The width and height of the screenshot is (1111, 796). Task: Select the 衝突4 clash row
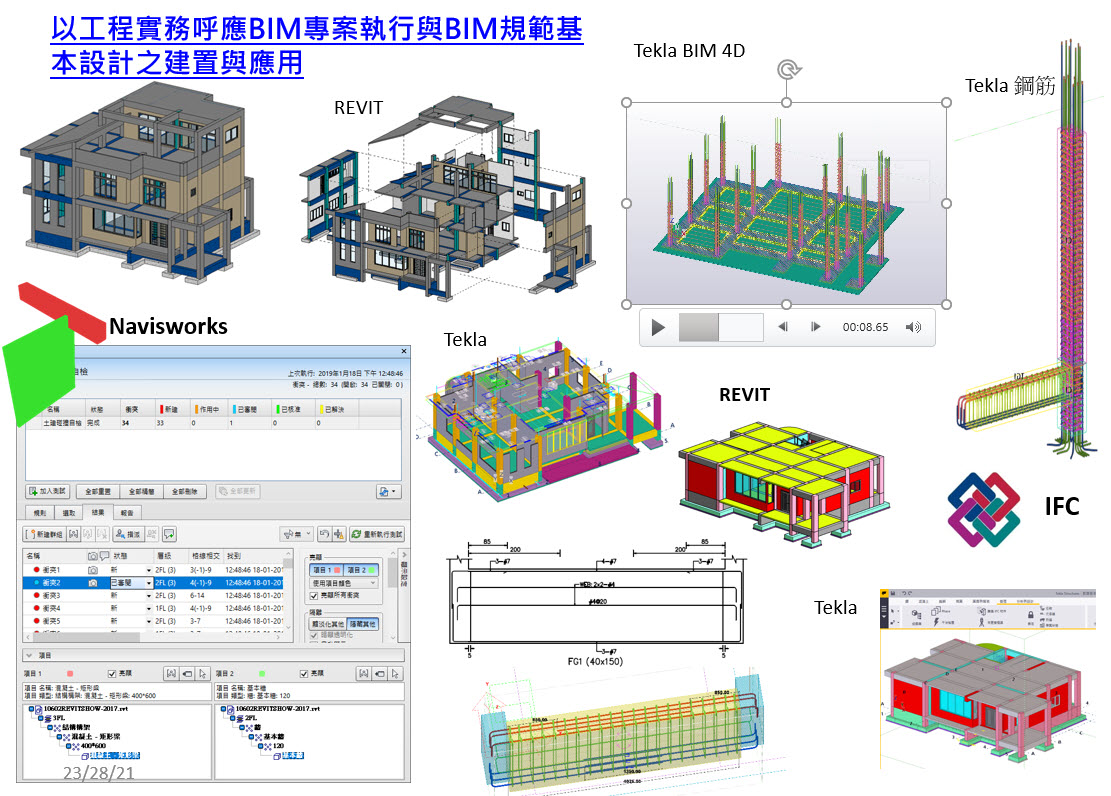pos(154,608)
